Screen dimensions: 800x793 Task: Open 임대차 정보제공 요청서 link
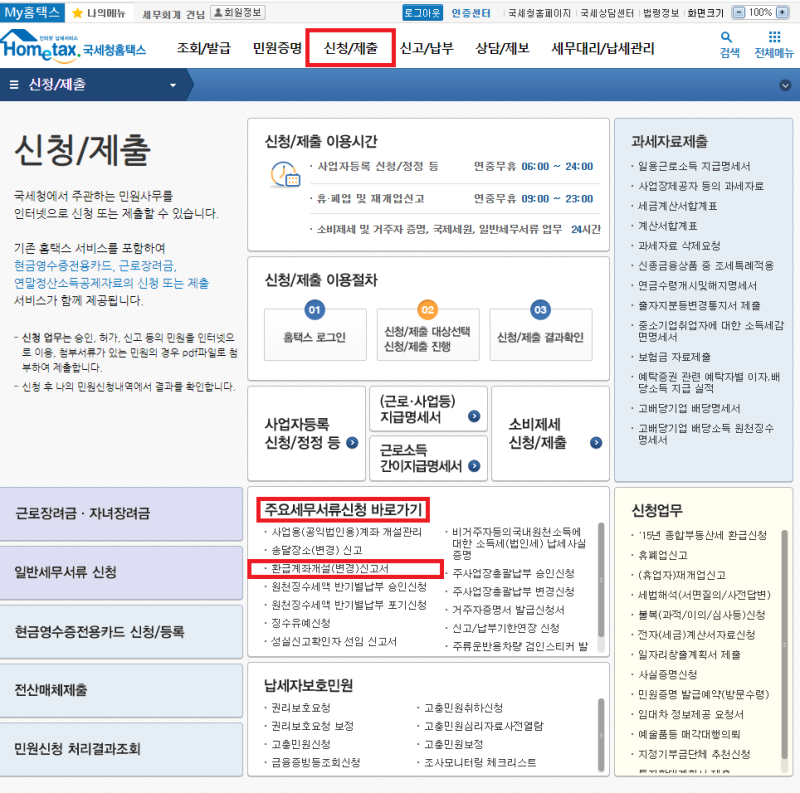(x=691, y=714)
